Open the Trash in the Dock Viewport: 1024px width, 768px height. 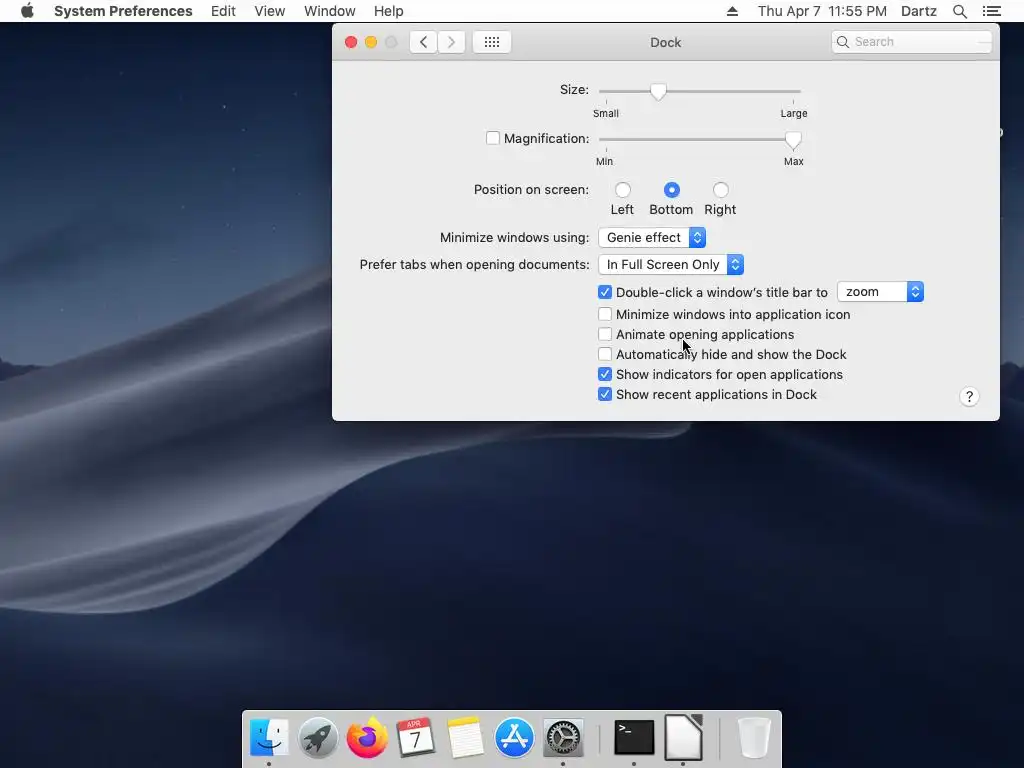(x=754, y=738)
